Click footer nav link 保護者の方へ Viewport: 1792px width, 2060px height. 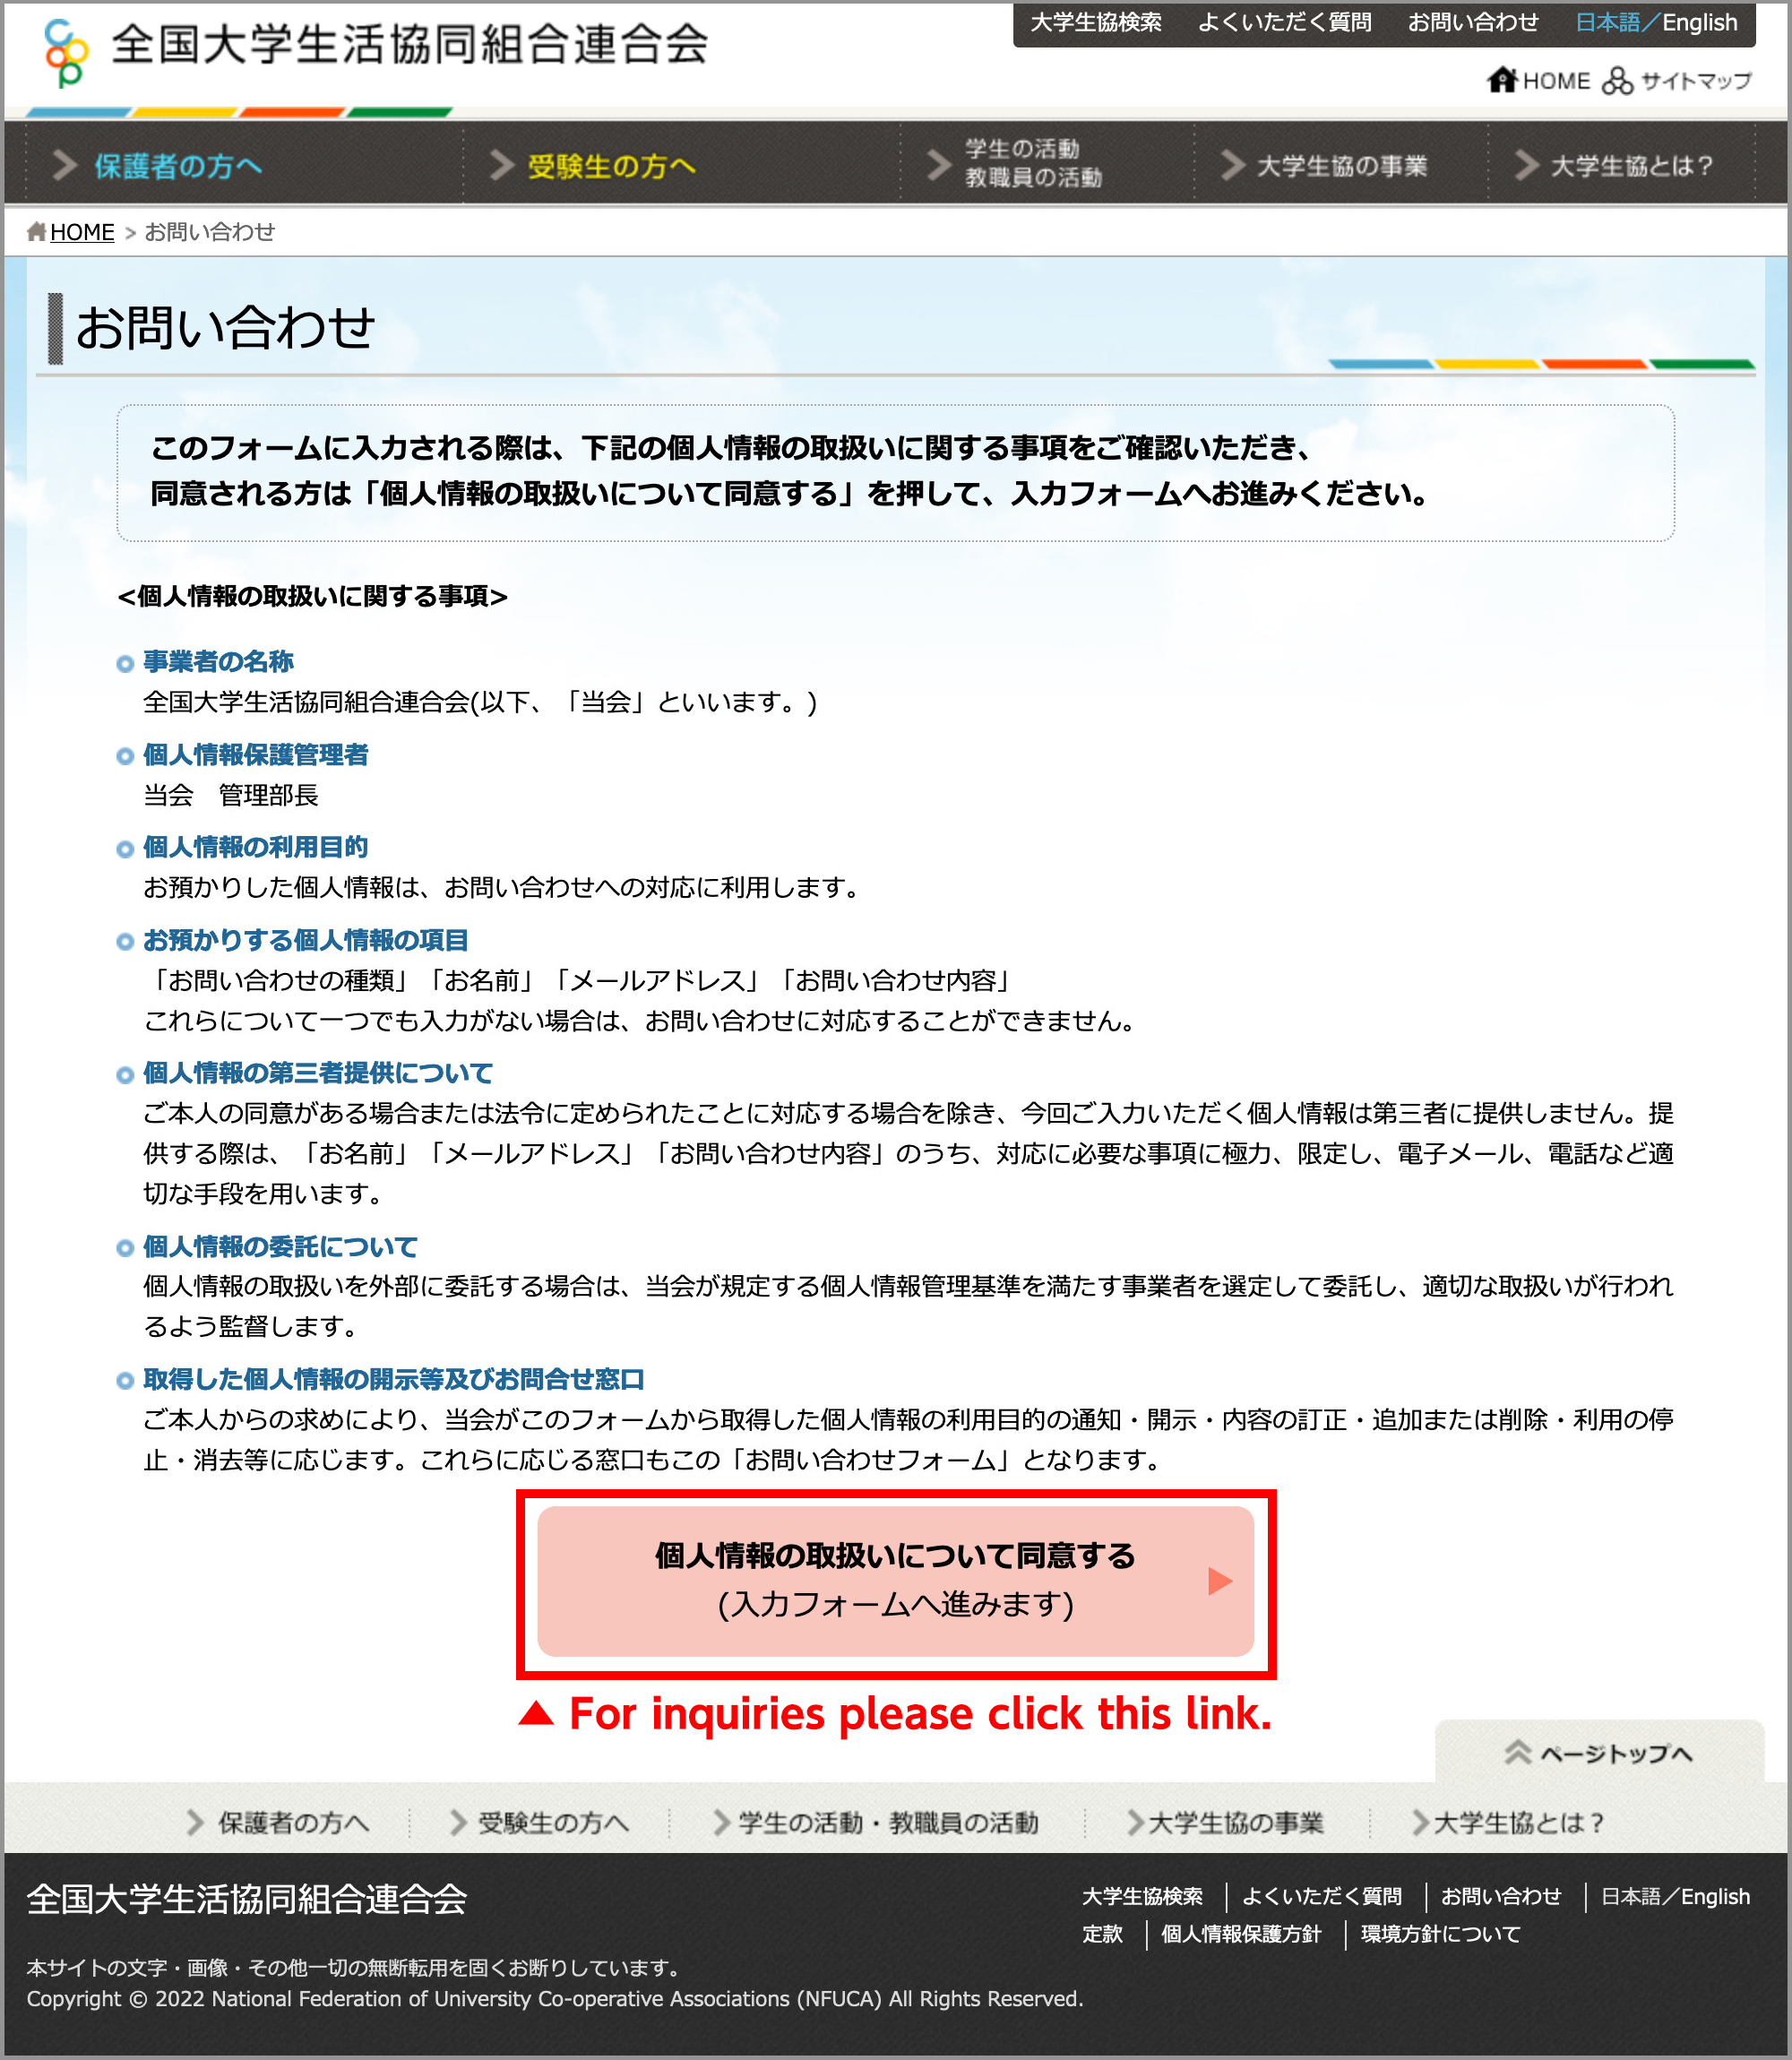click(x=293, y=1822)
